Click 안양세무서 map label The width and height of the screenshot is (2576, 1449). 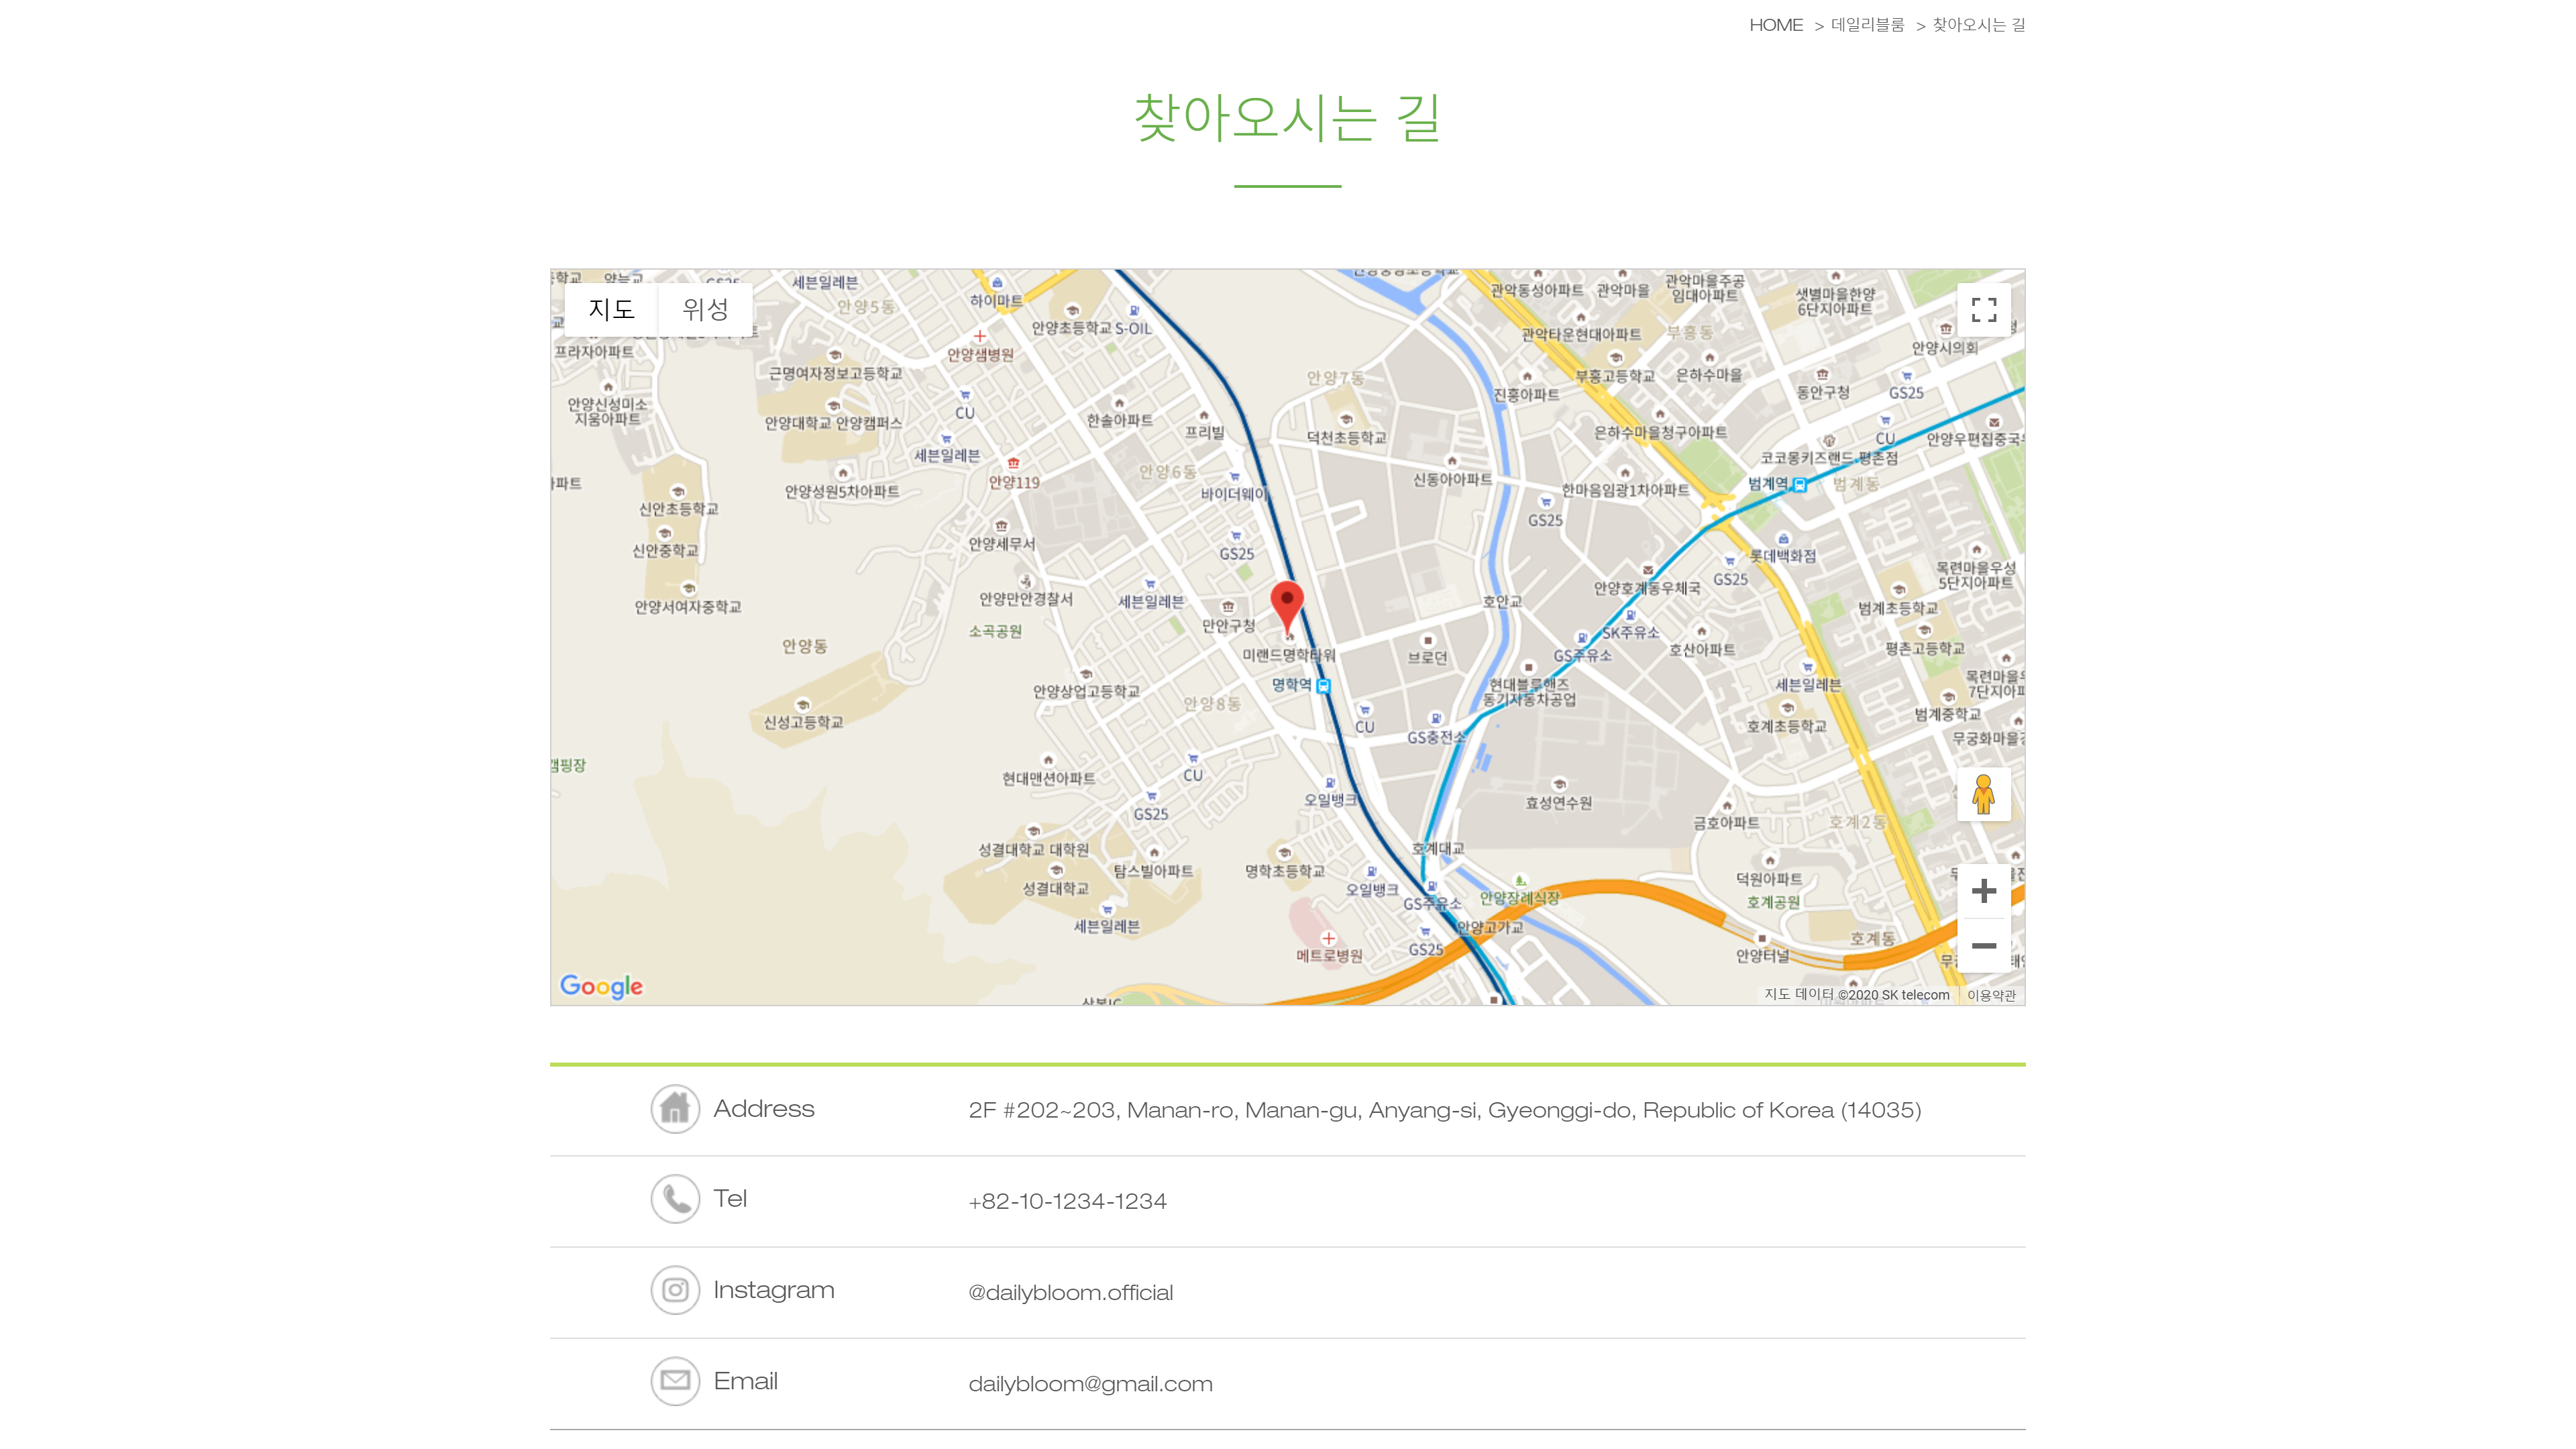tap(1002, 544)
